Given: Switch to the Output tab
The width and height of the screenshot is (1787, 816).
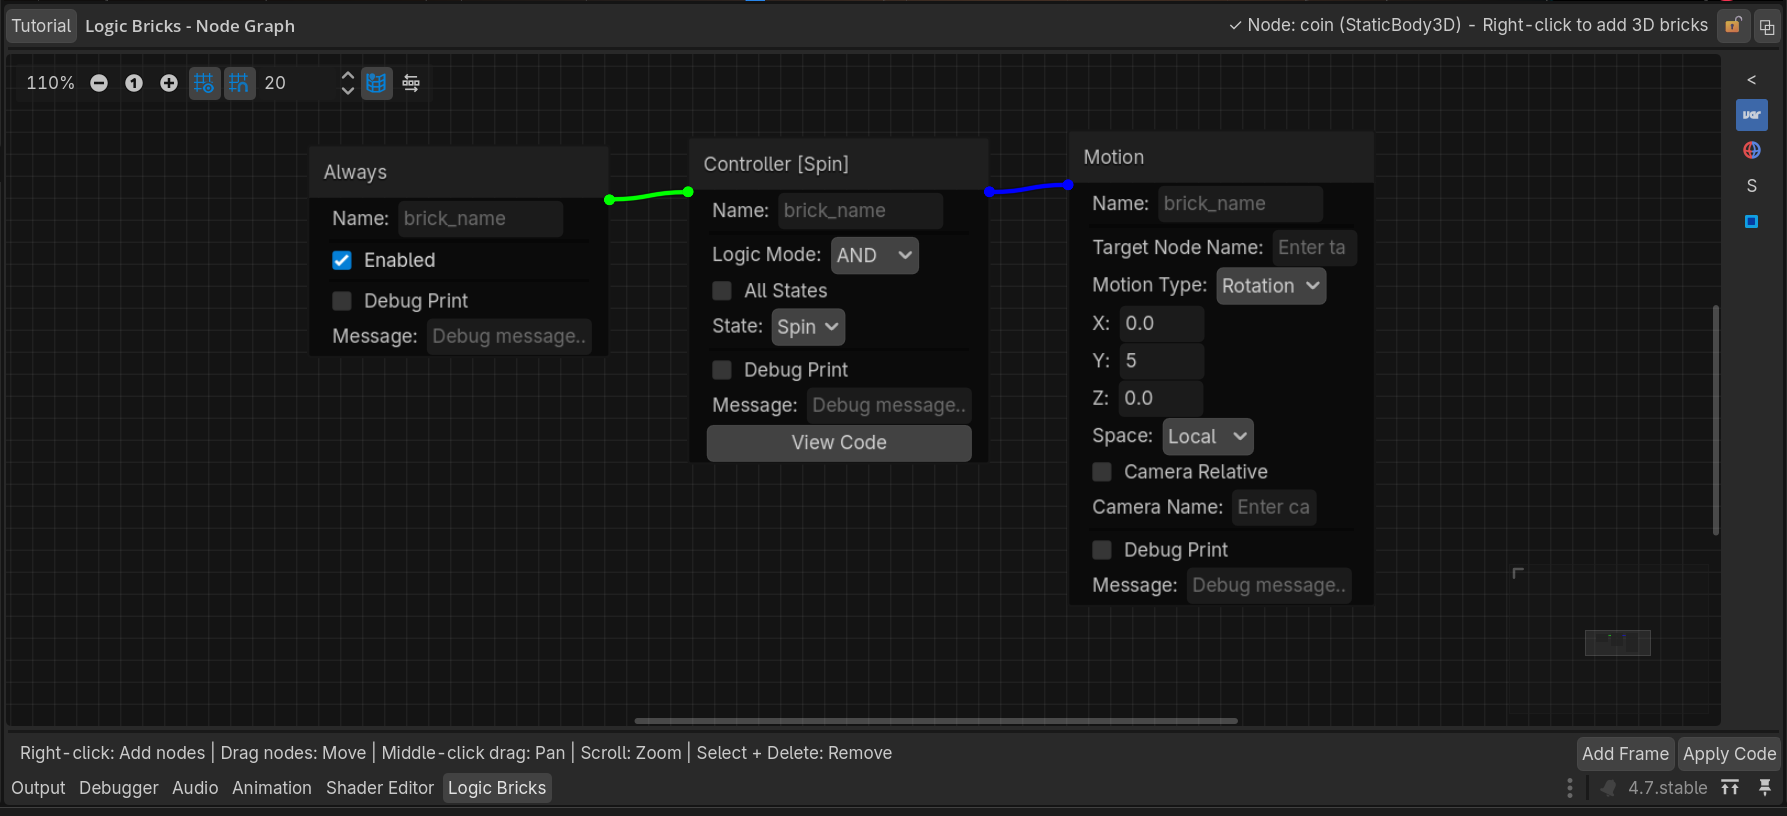Looking at the screenshot, I should [x=38, y=788].
